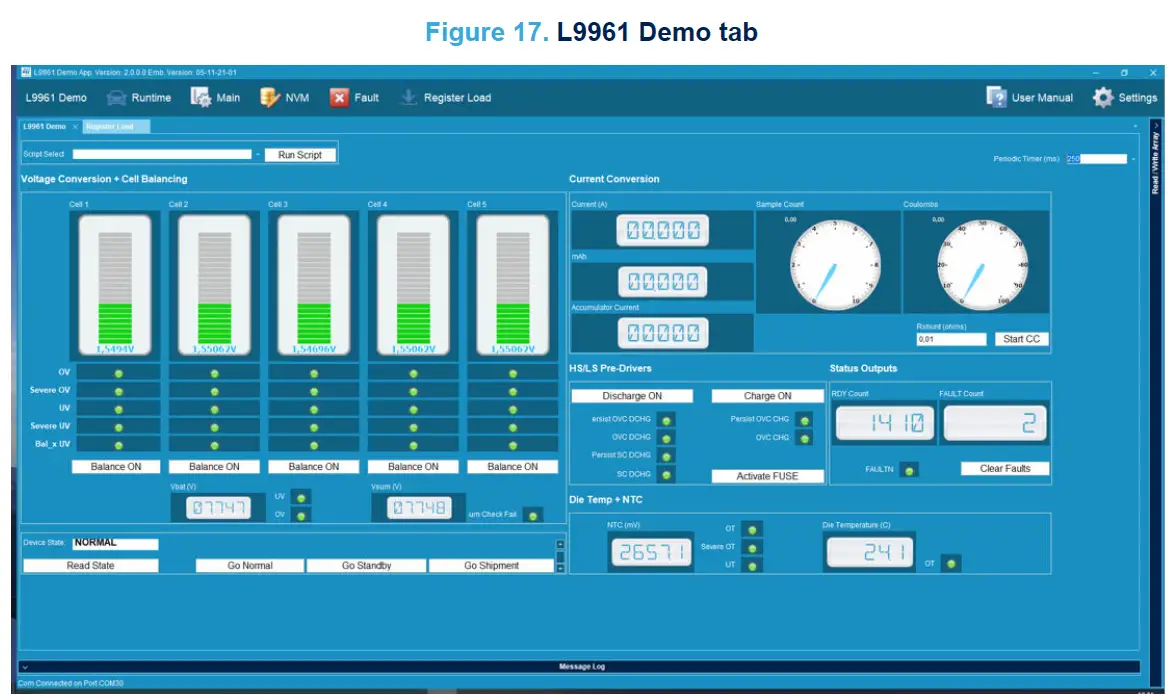The height and width of the screenshot is (700, 1173).
Task: Turn on balancing for Cell 1
Action: click(116, 467)
